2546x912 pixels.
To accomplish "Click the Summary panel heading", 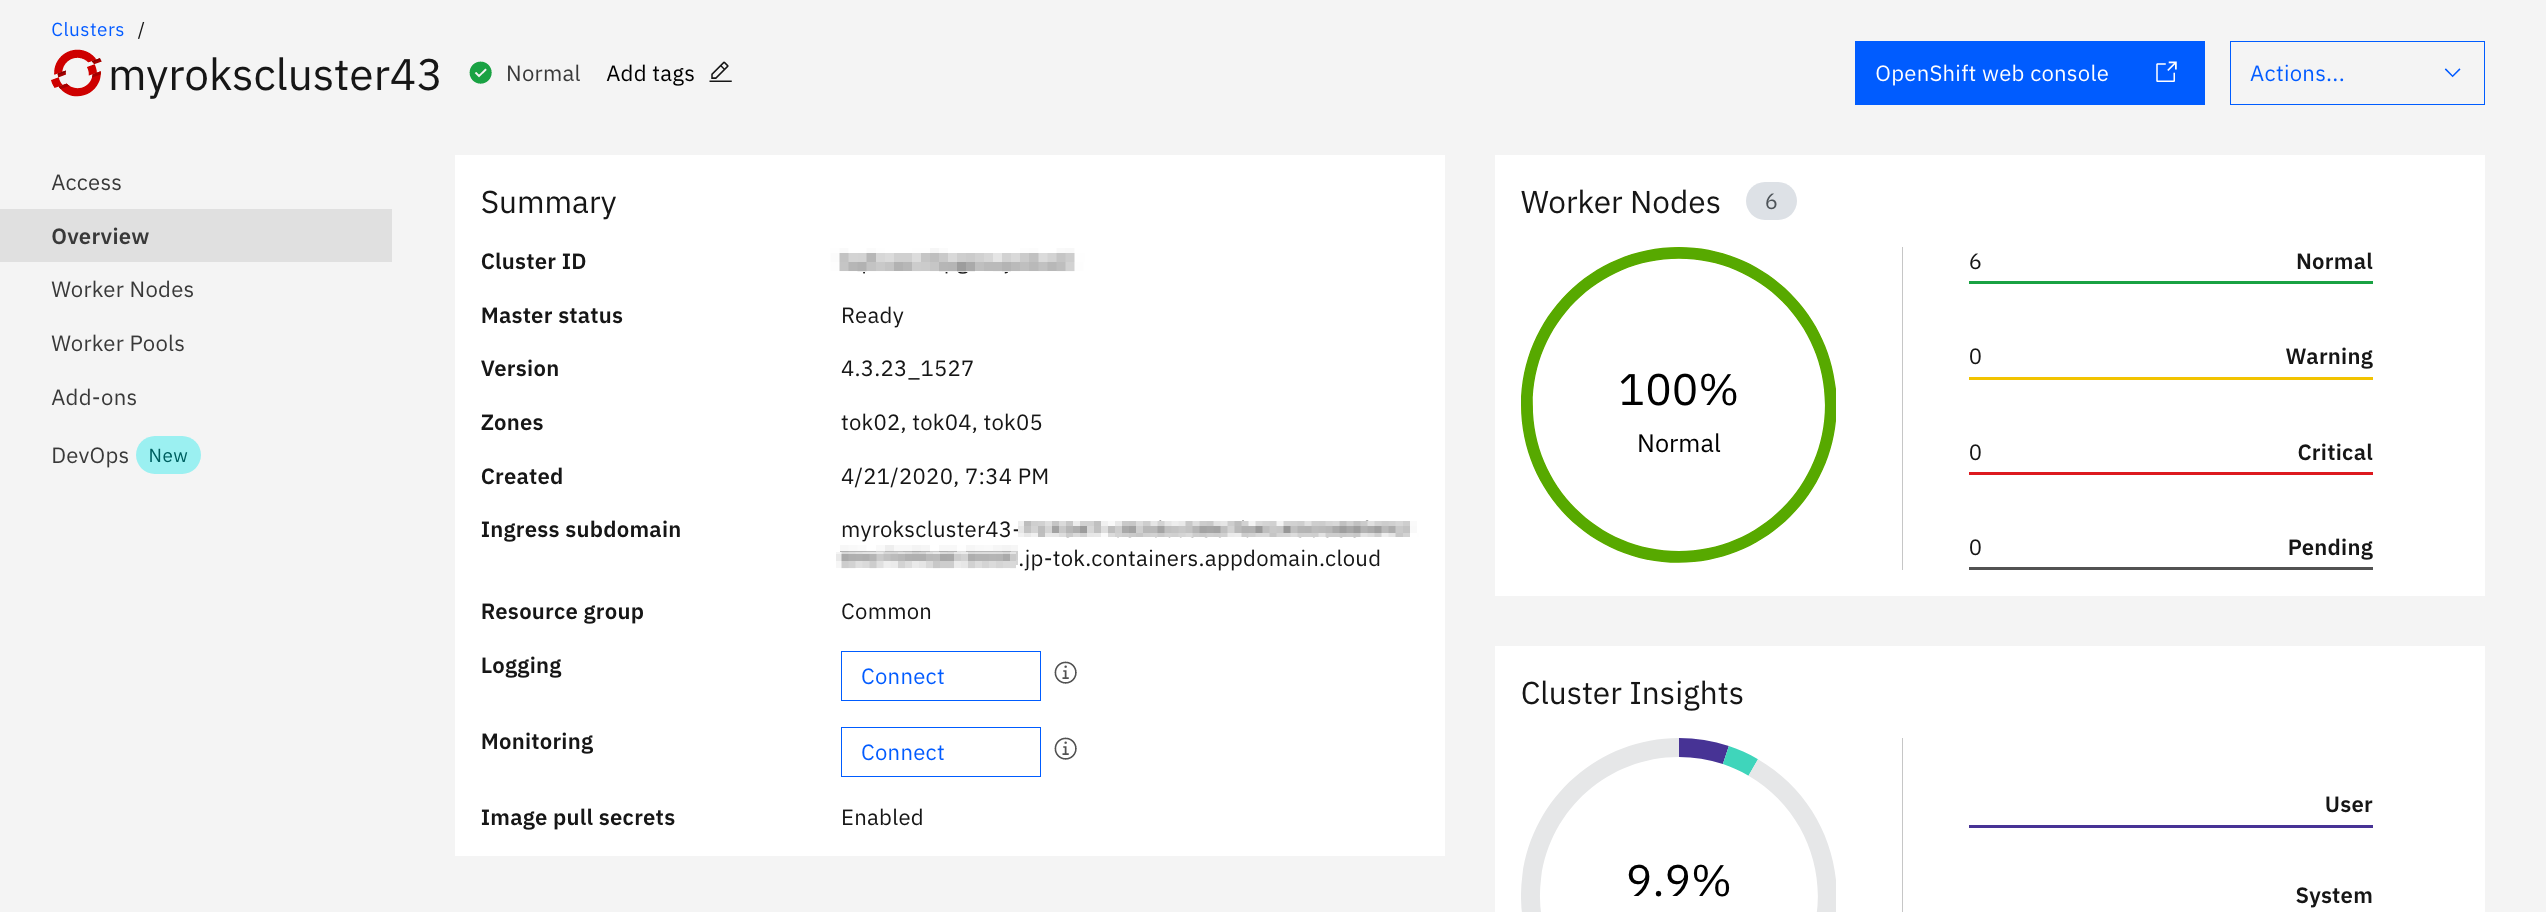I will coord(548,203).
